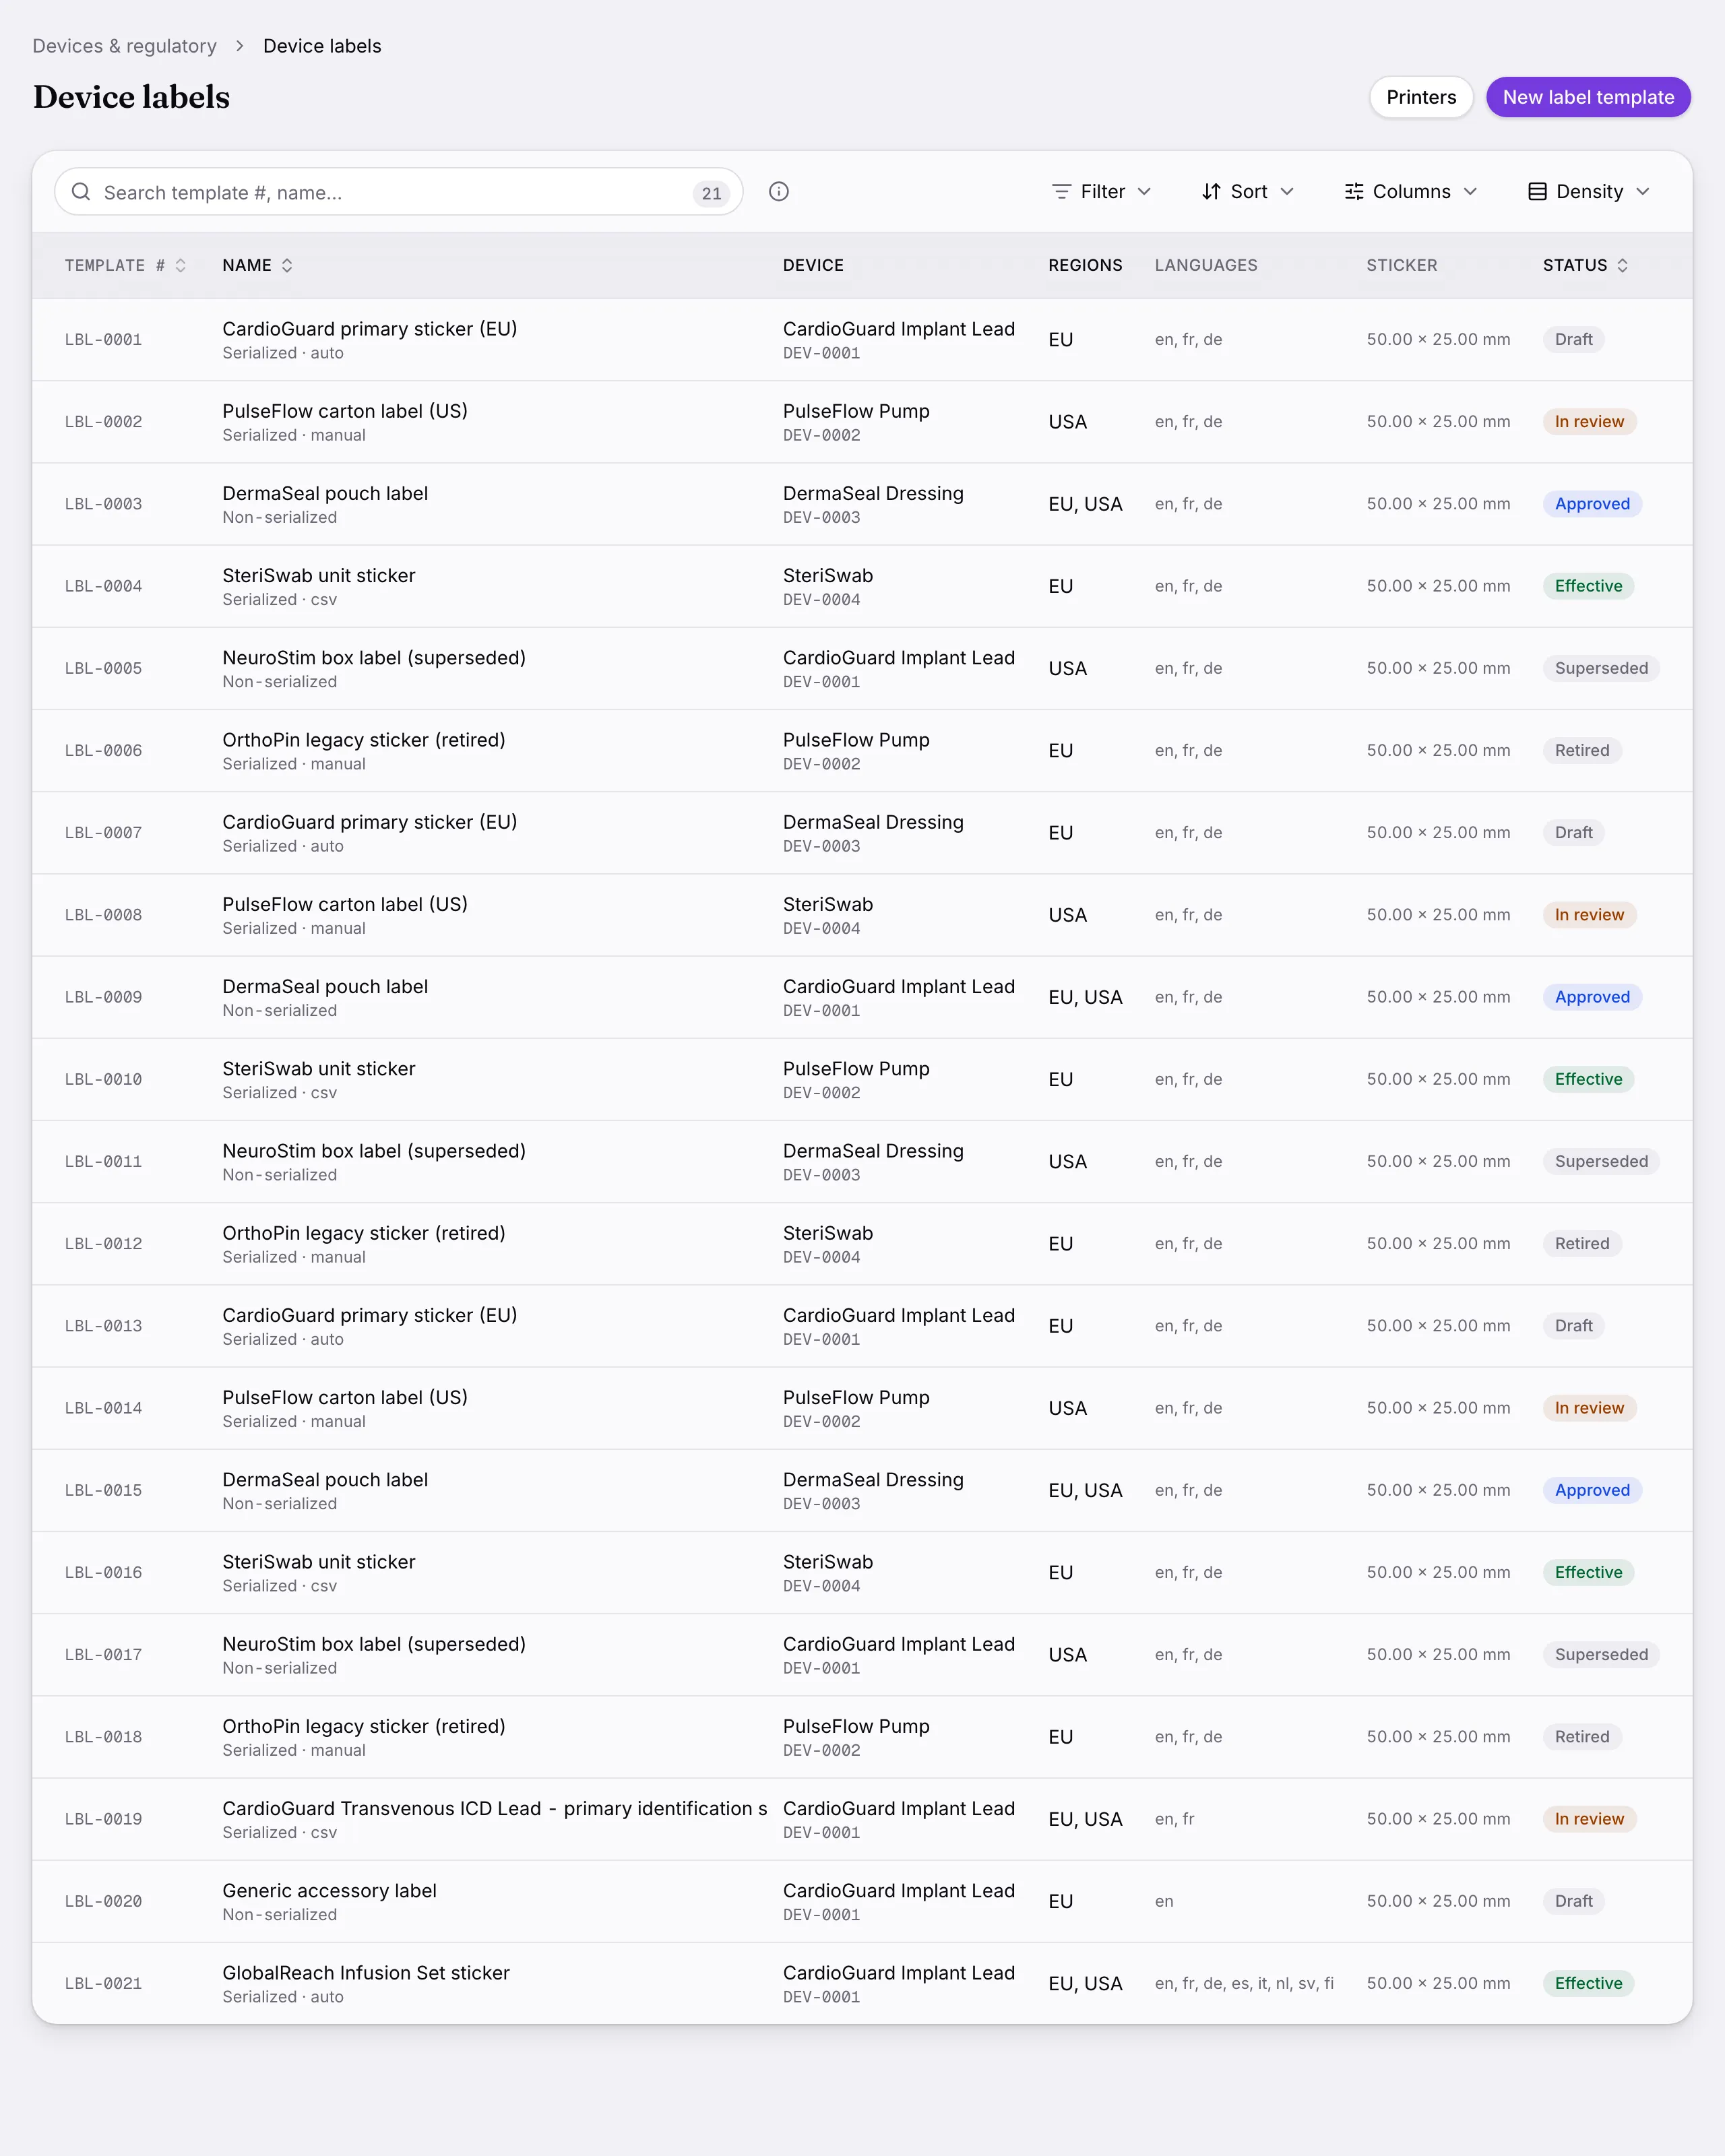
Task: Click the Name column sort arrows
Action: pyautogui.click(x=287, y=265)
